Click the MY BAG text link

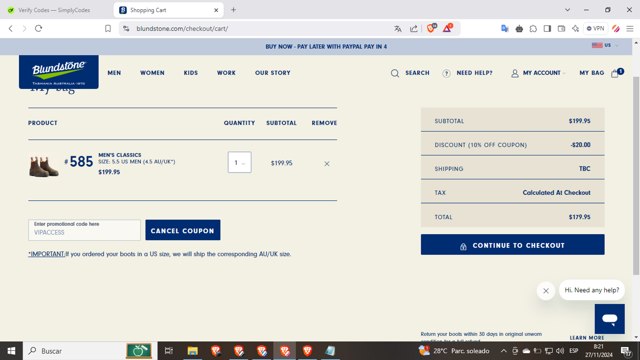(591, 73)
